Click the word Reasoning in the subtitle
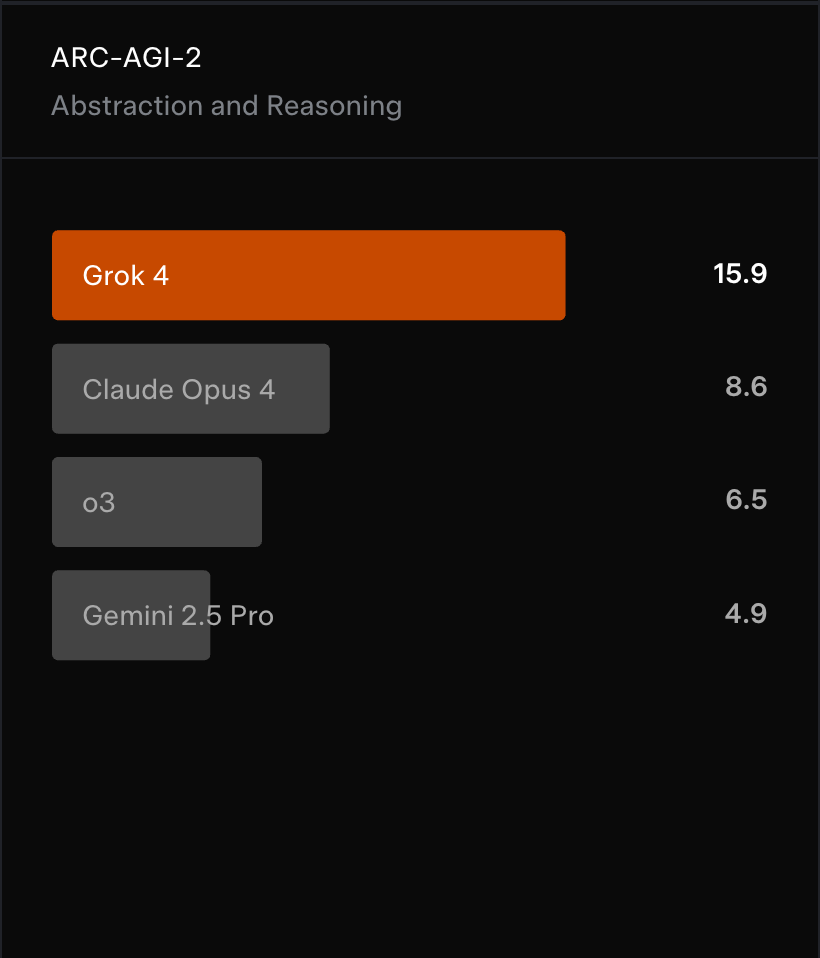820x958 pixels. [334, 107]
